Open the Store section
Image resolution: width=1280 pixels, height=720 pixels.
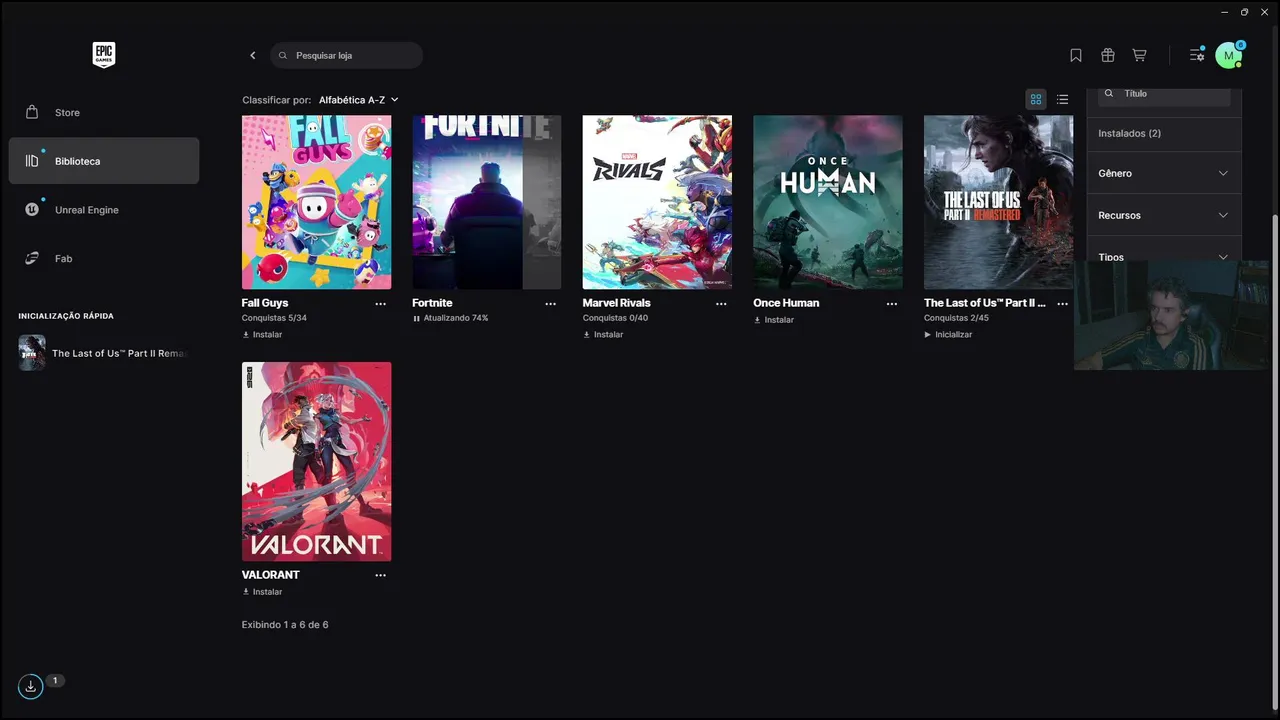click(104, 112)
